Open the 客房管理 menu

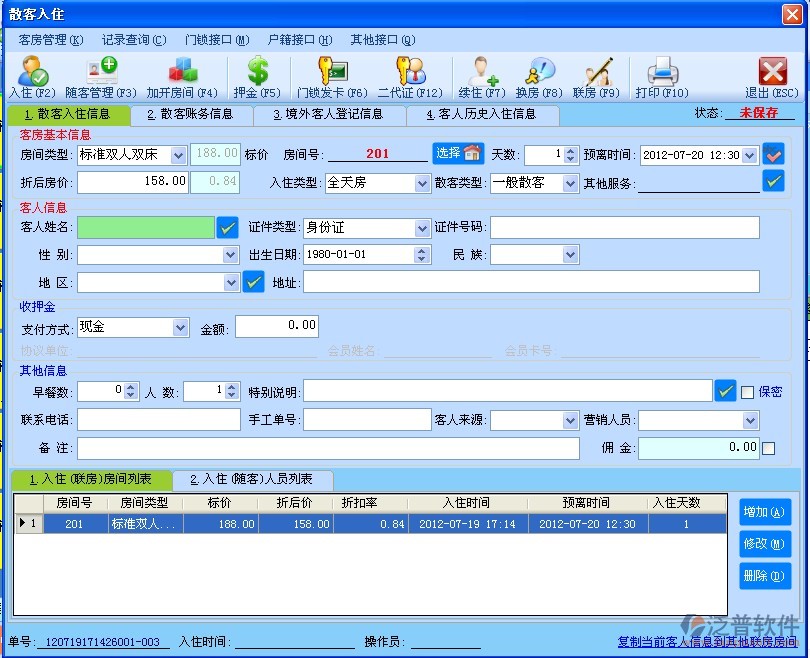click(x=49, y=40)
